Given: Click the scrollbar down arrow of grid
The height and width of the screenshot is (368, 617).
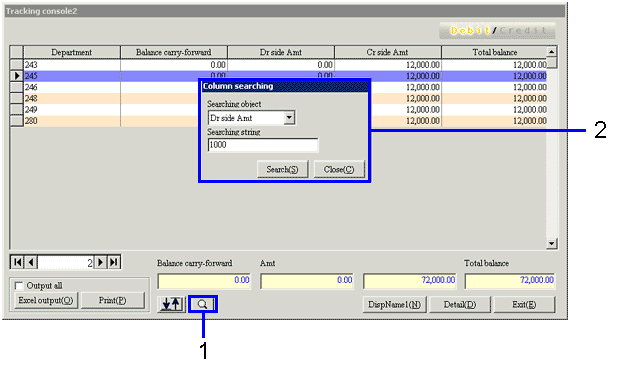Looking at the screenshot, I should (552, 244).
